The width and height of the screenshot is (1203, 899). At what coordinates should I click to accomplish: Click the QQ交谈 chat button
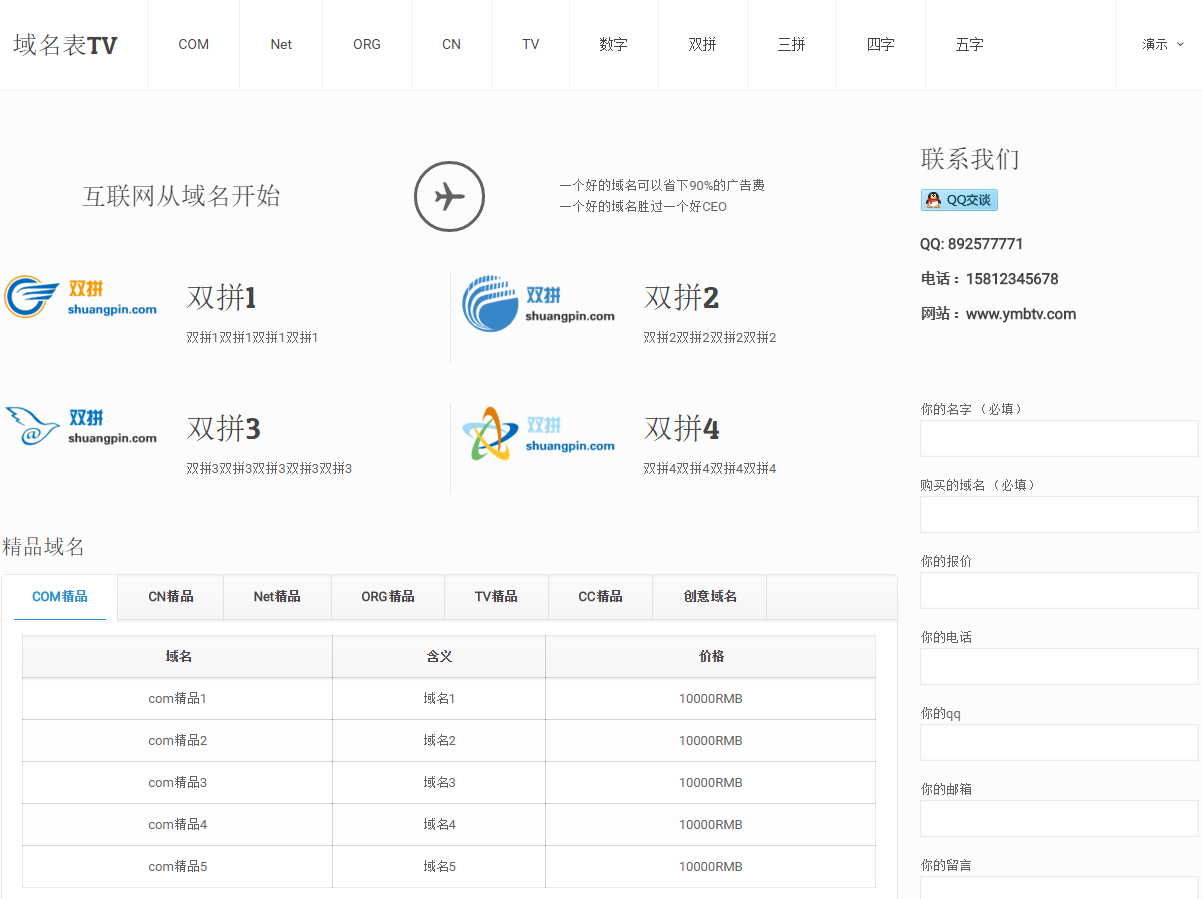959,200
